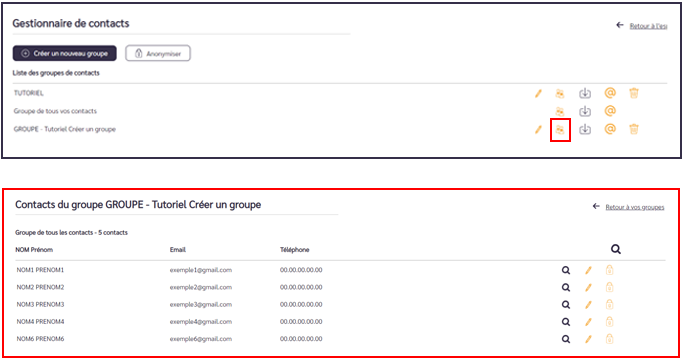The width and height of the screenshot is (683, 362).
Task: Click the back arrow next to Retour à vos groupes
Action: (596, 206)
